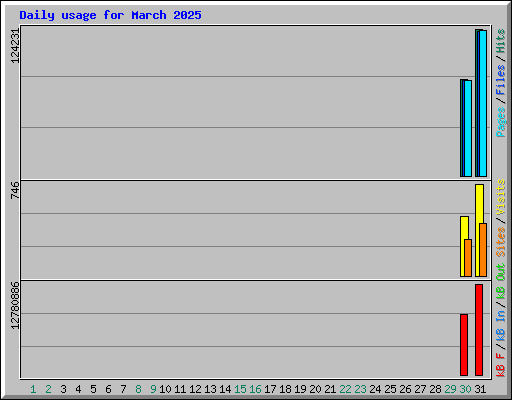Click the Hits legend label

coord(501,41)
